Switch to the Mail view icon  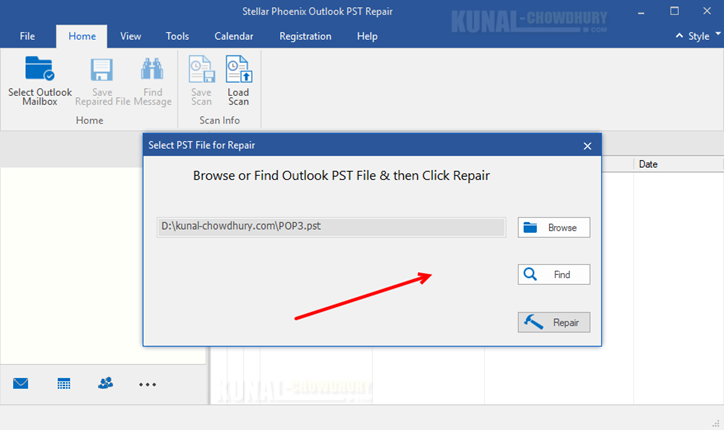click(20, 384)
